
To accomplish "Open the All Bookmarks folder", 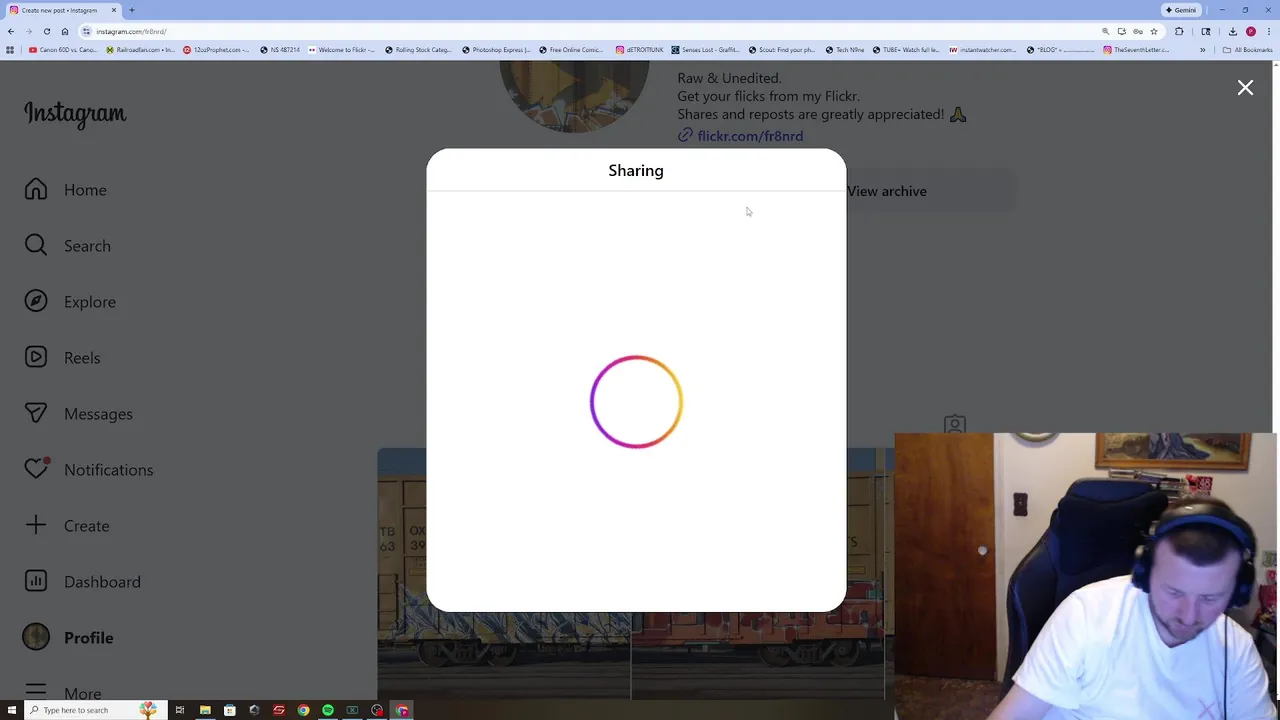I will coord(1247,50).
